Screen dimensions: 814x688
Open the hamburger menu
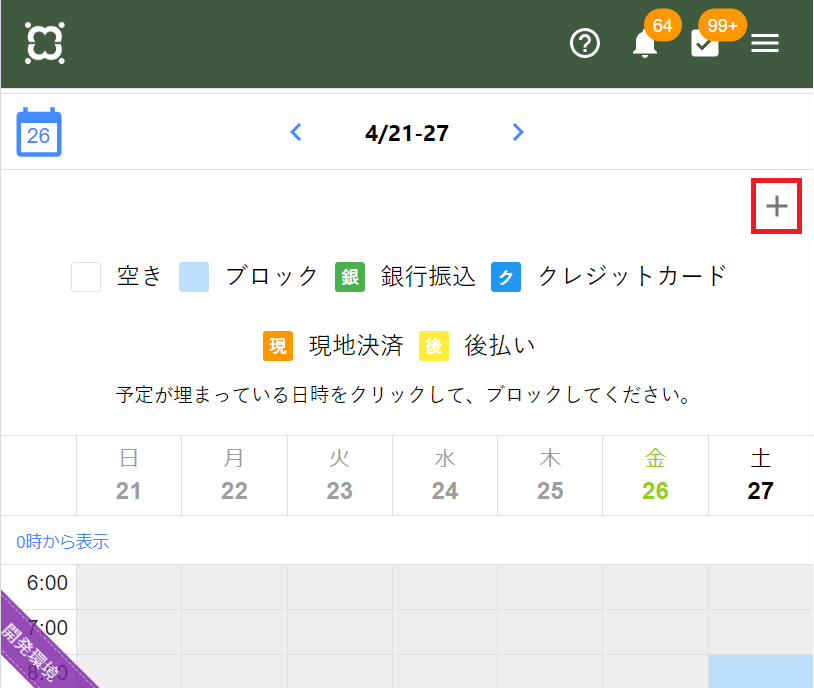pos(765,44)
